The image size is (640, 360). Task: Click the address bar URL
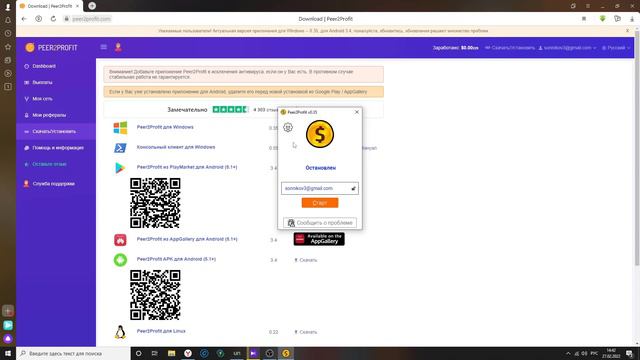(x=91, y=19)
